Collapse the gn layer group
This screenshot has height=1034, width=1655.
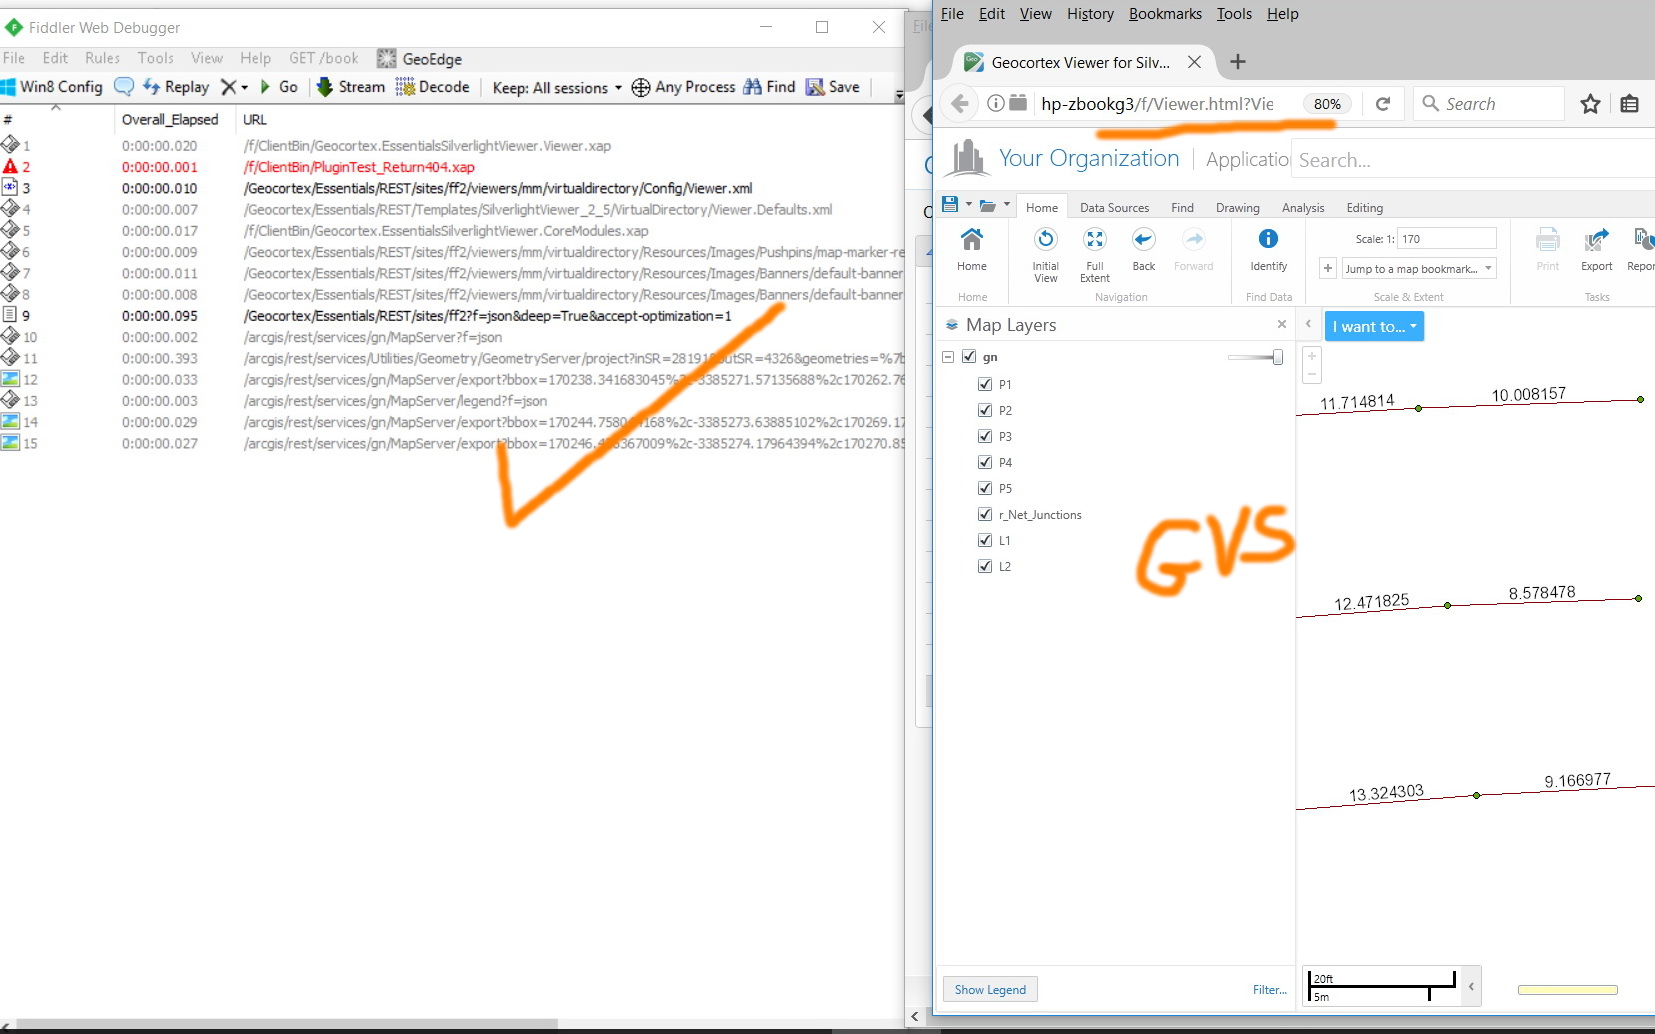coord(948,356)
